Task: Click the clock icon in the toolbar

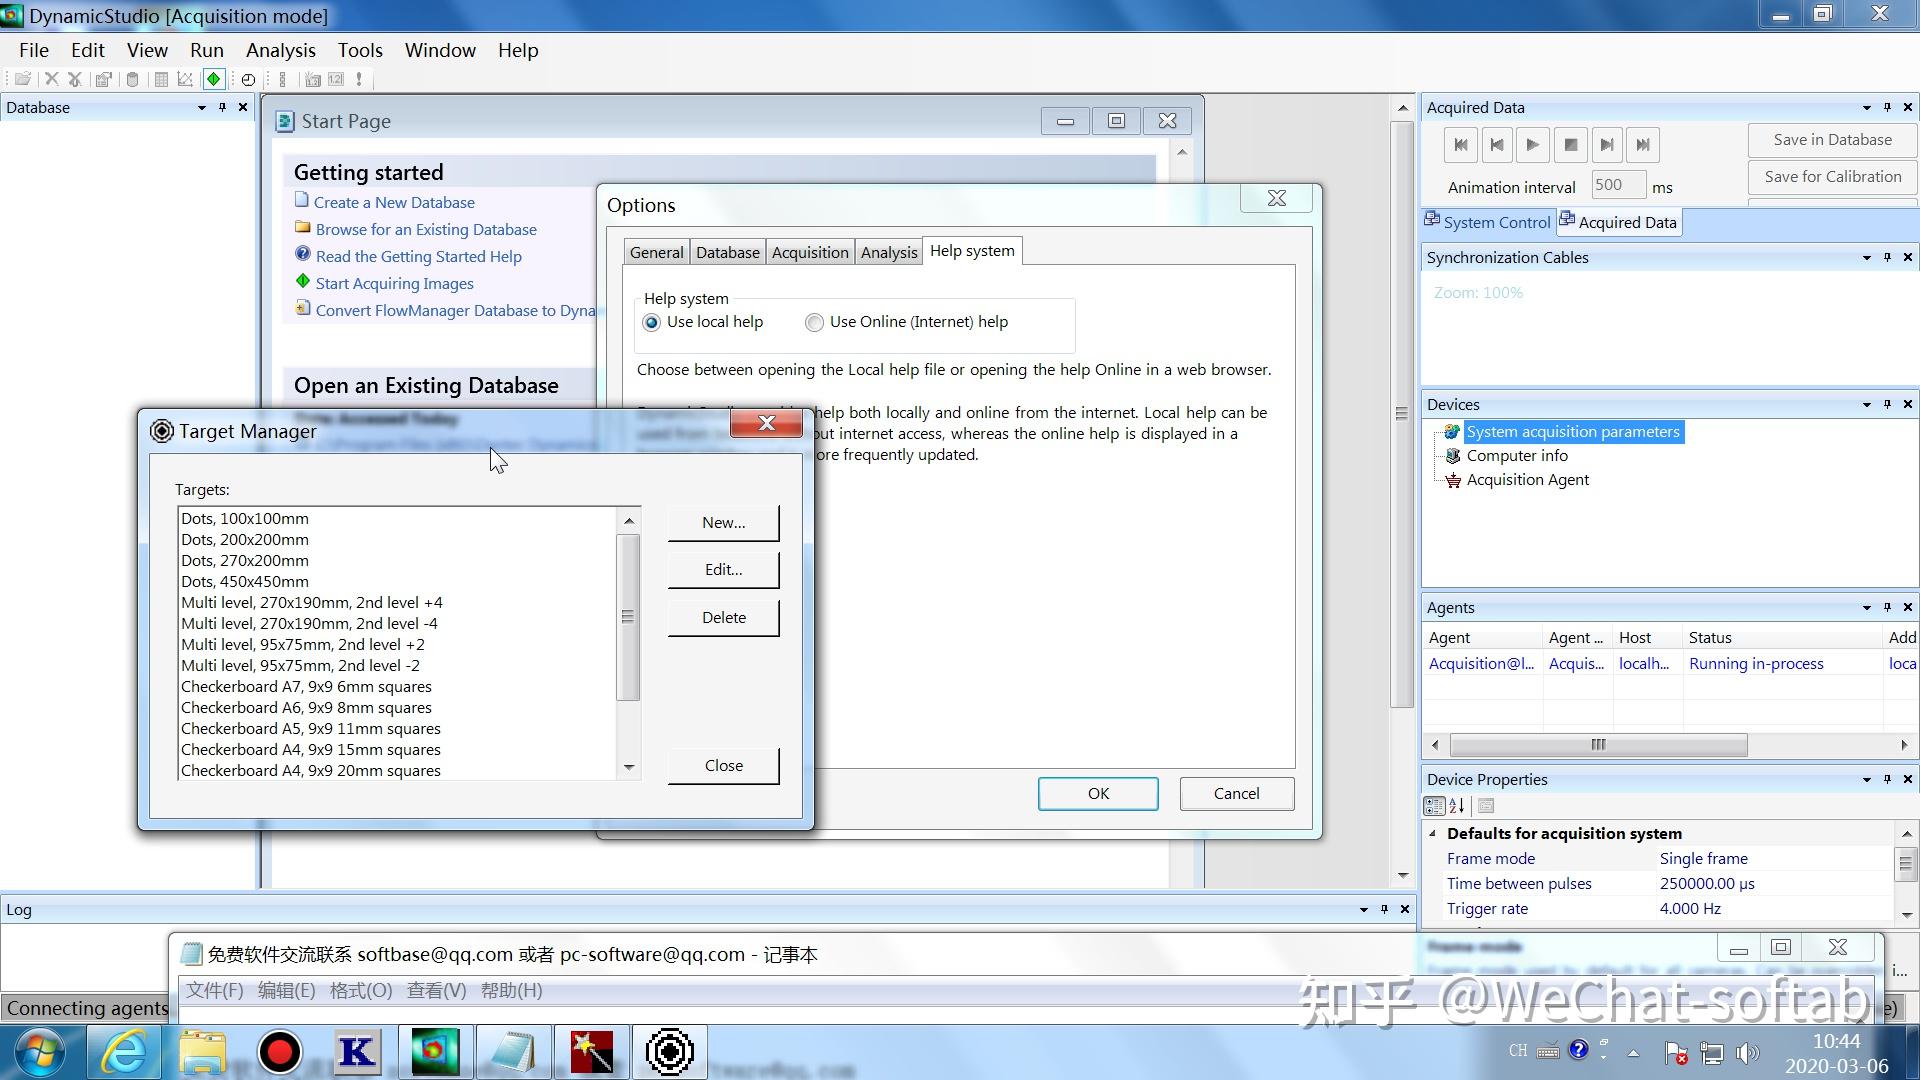Action: pyautogui.click(x=248, y=79)
